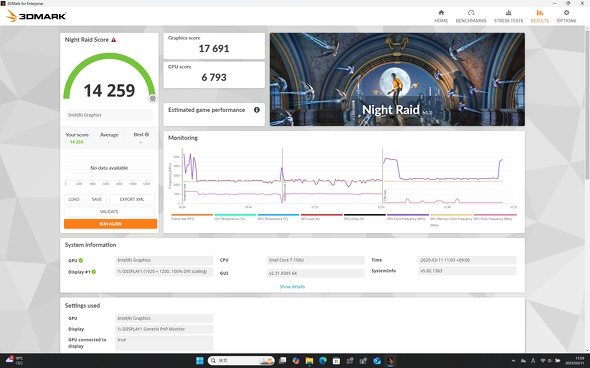The image size is (590, 368).
Task: Click the GPU green check icon
Action: 81,260
